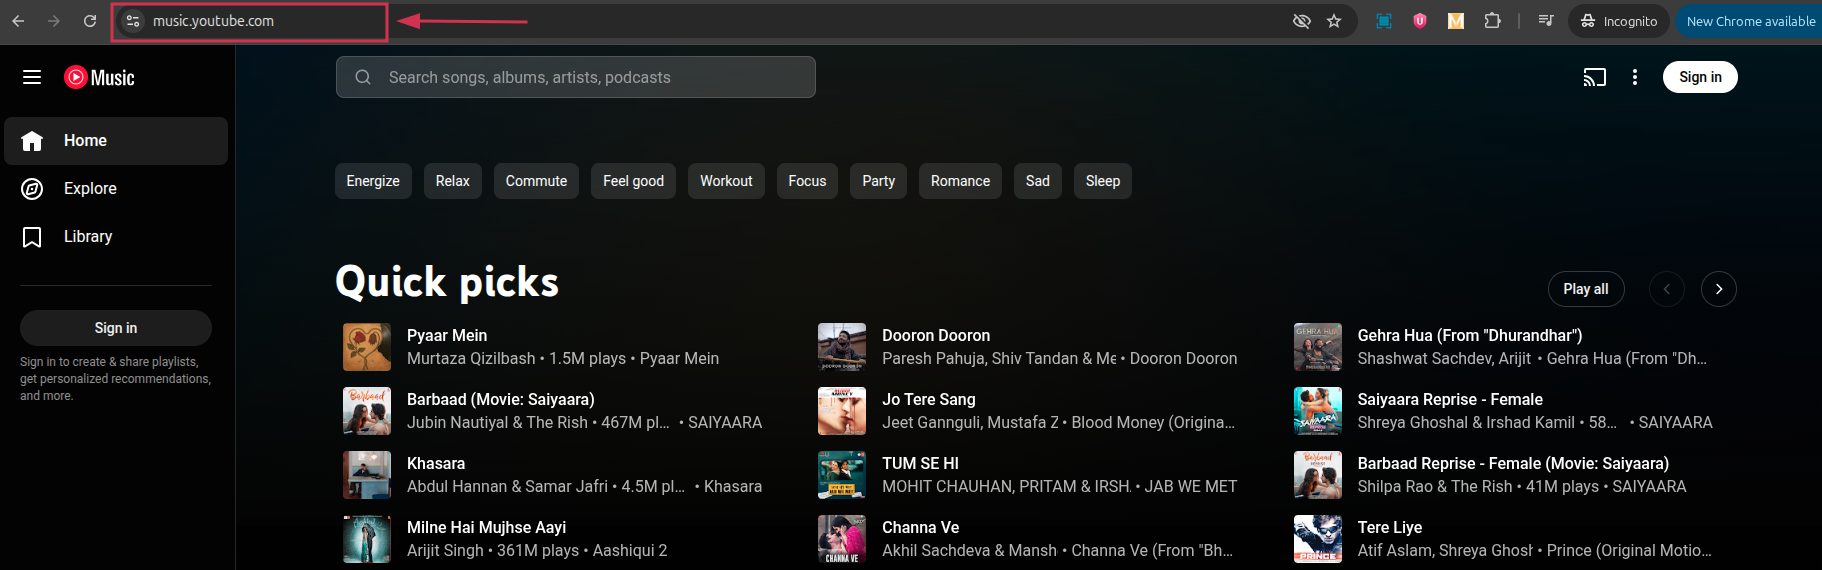
Task: Click third-party cookies blocked eye icon
Action: pyautogui.click(x=1301, y=21)
